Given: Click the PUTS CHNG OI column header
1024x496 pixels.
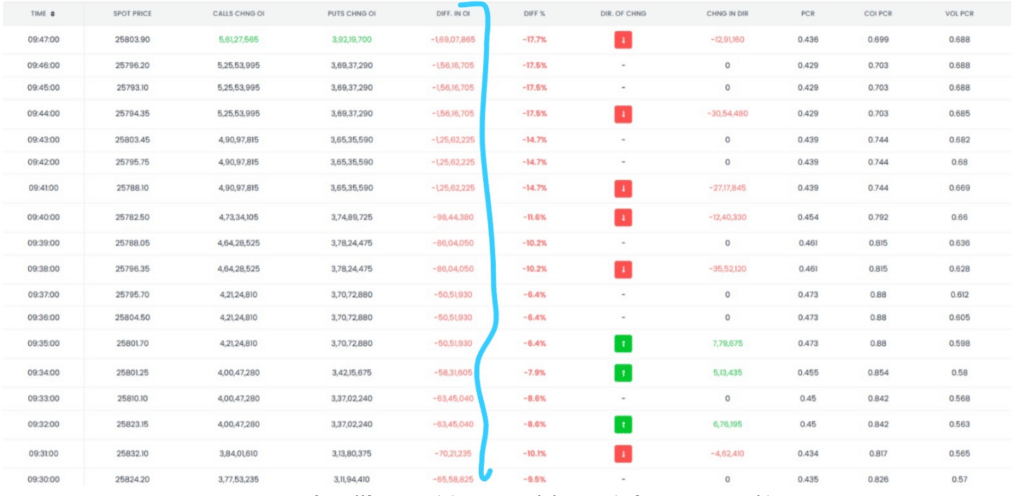Looking at the screenshot, I should tap(351, 14).
